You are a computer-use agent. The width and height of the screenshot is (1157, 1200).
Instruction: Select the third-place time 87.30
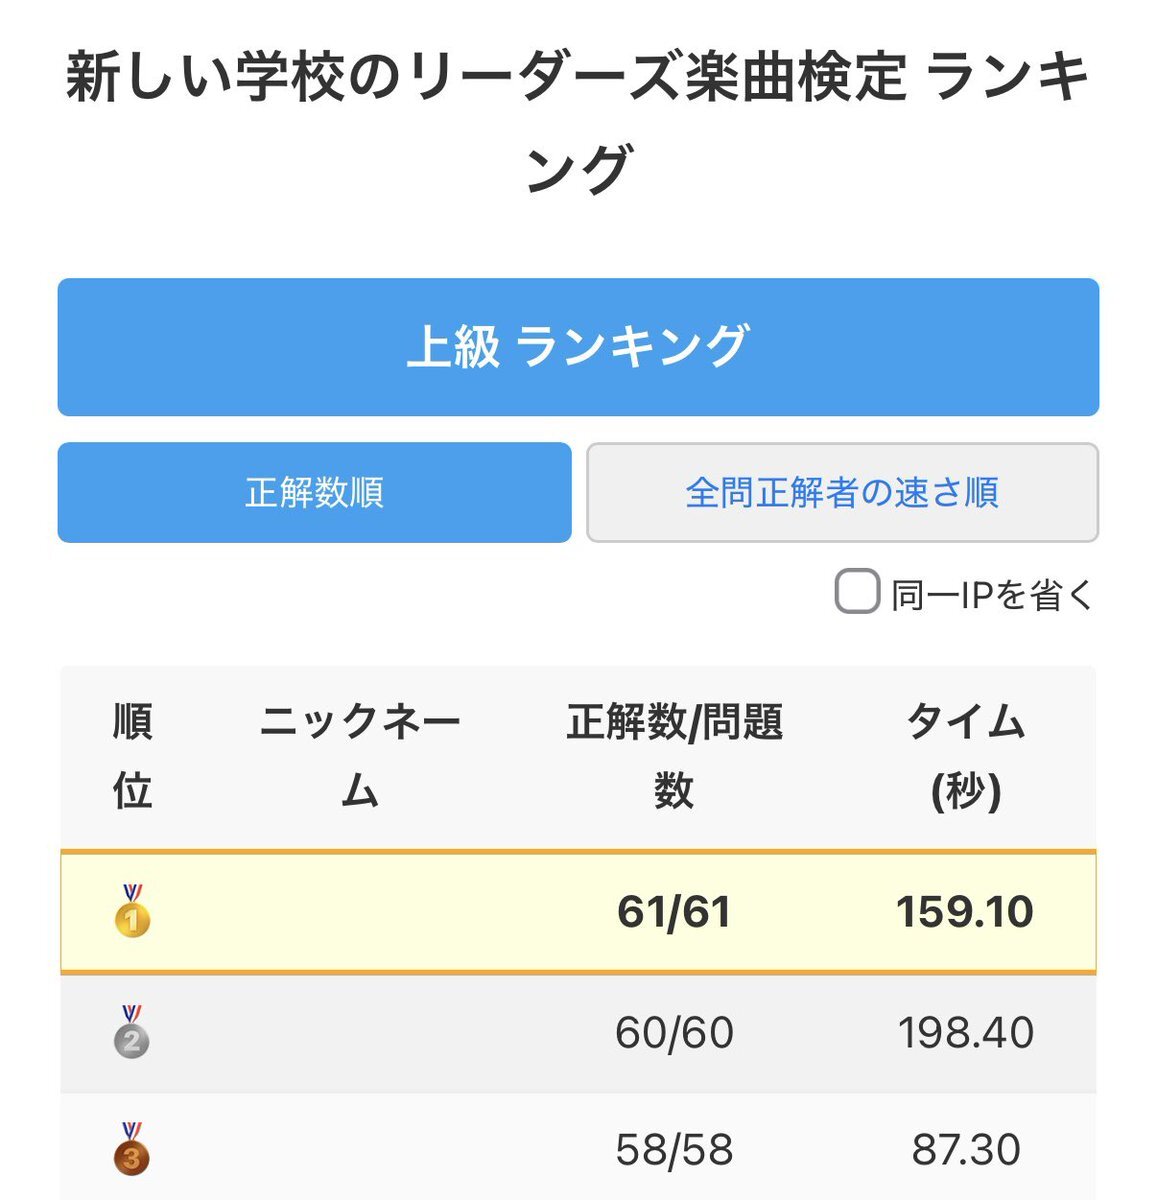tap(966, 1150)
